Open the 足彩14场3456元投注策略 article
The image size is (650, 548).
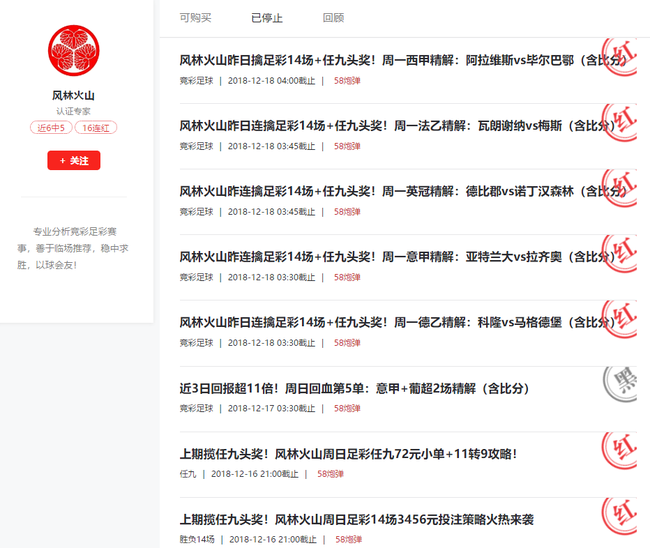click(x=357, y=519)
